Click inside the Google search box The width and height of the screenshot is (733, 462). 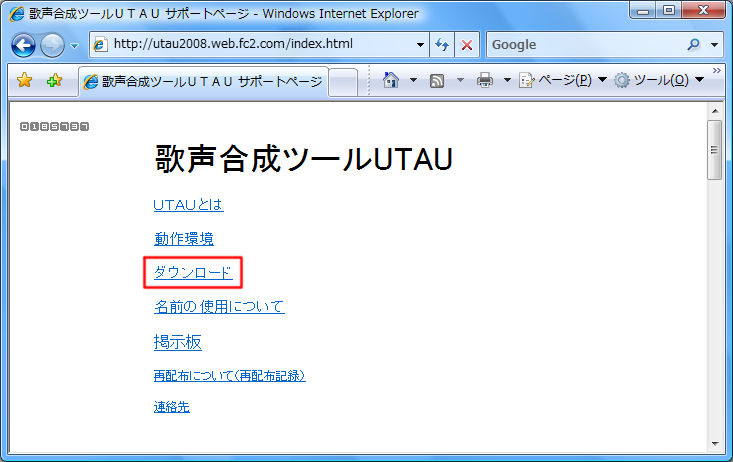coord(580,45)
